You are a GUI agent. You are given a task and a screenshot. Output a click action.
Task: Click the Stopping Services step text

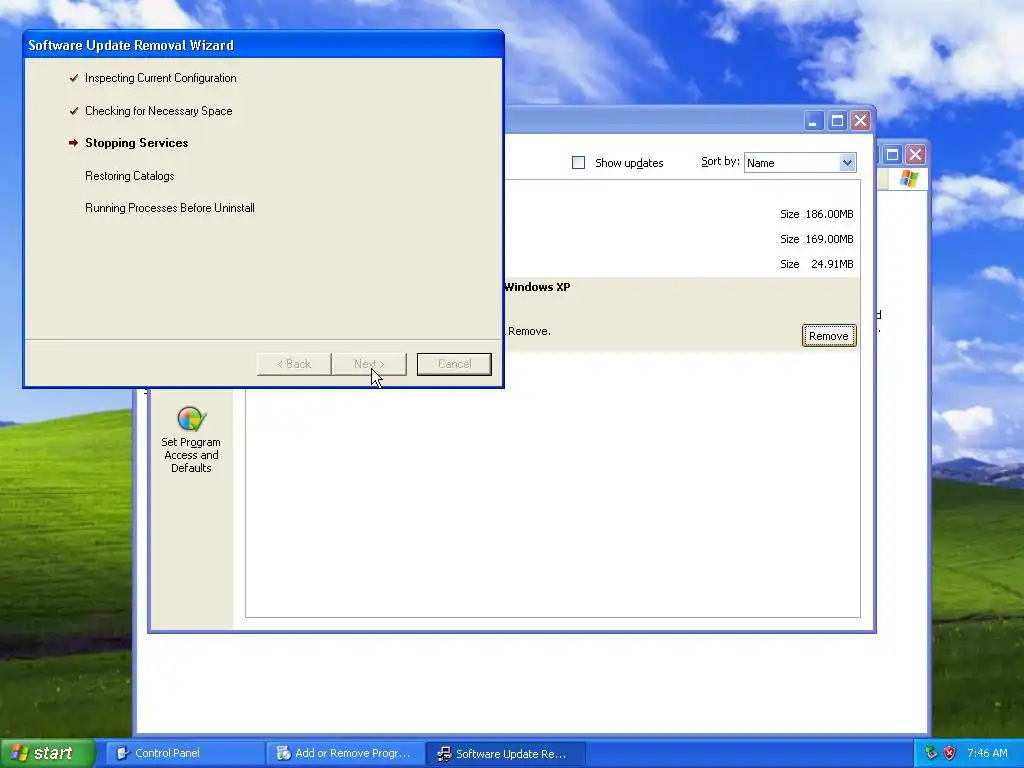pos(136,143)
